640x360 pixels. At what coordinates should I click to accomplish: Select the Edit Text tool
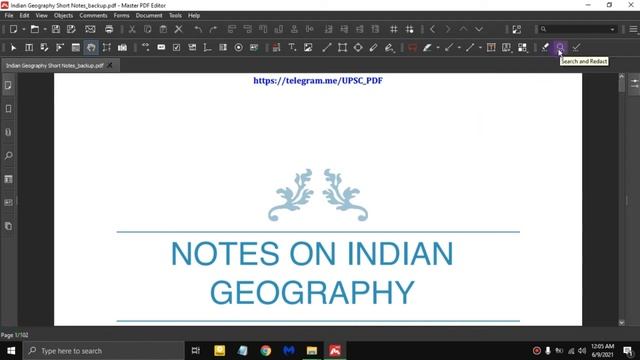[x=29, y=48]
